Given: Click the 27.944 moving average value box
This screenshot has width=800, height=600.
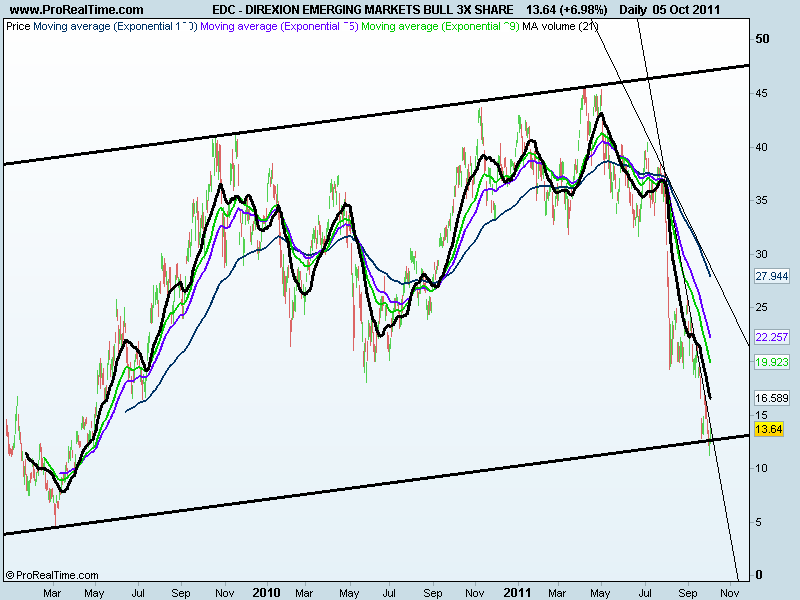Looking at the screenshot, I should pyautogui.click(x=772, y=276).
